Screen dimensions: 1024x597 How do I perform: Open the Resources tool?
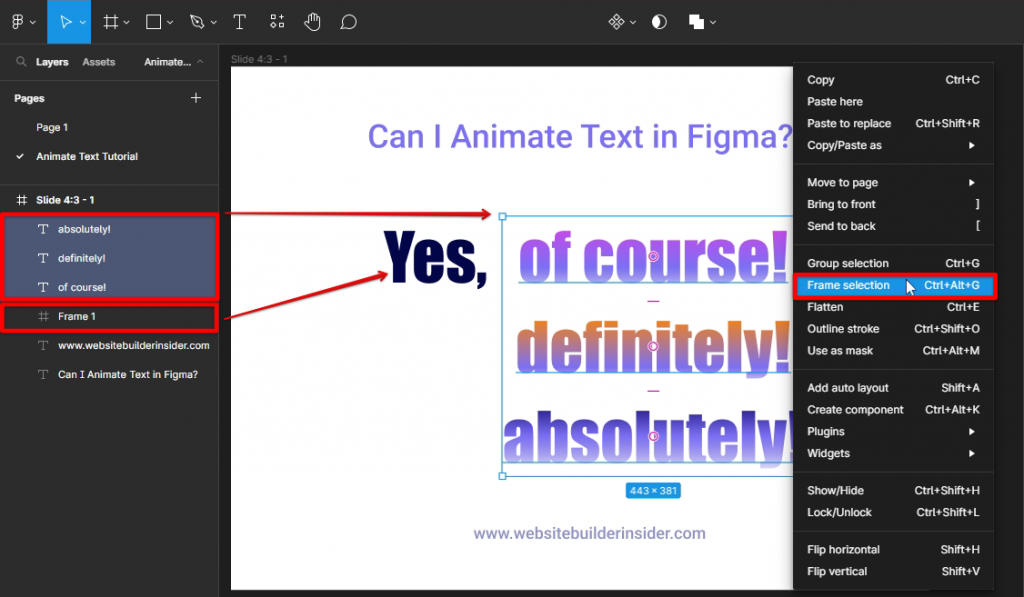pos(277,22)
